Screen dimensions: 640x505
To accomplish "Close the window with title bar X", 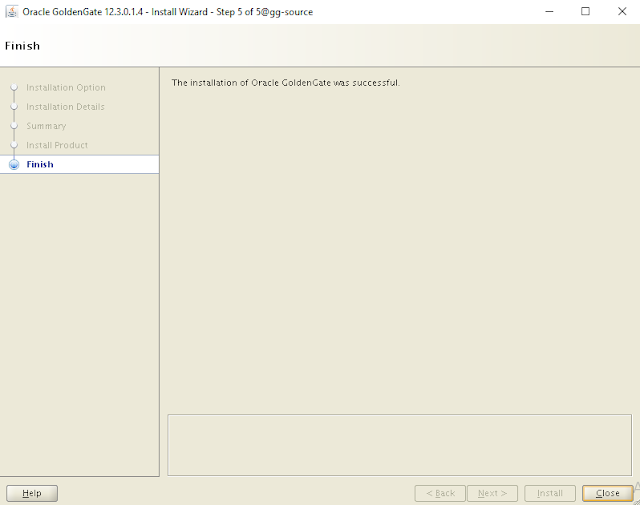I will tap(622, 11).
